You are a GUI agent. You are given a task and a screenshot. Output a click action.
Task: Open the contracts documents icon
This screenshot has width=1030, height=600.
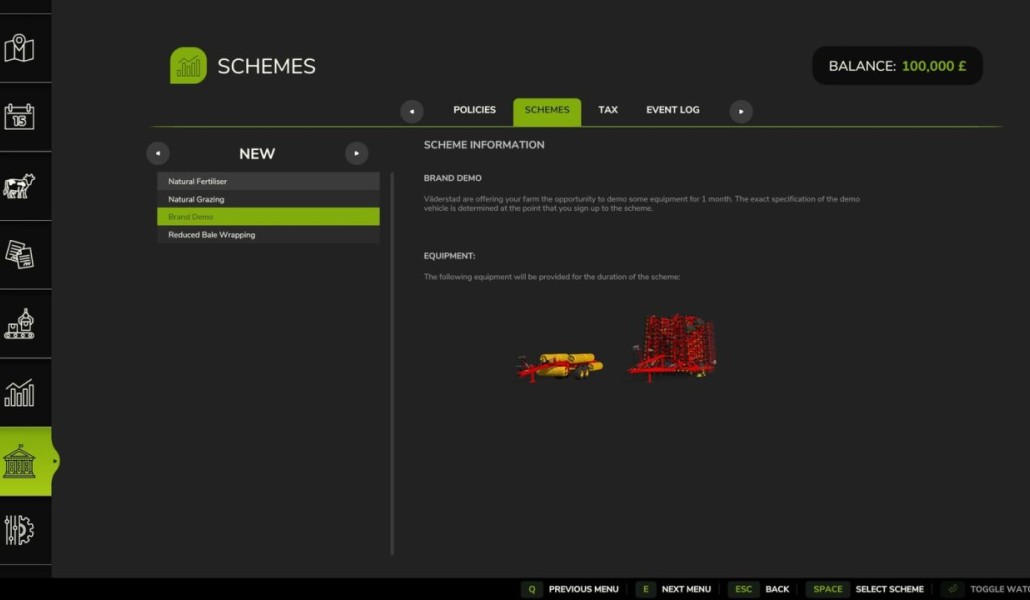(x=19, y=255)
